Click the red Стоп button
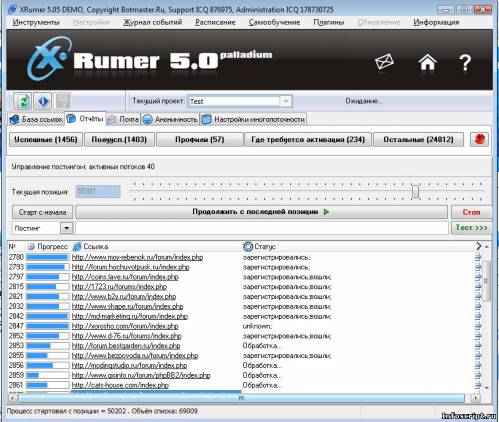The width and height of the screenshot is (499, 422). 471,212
